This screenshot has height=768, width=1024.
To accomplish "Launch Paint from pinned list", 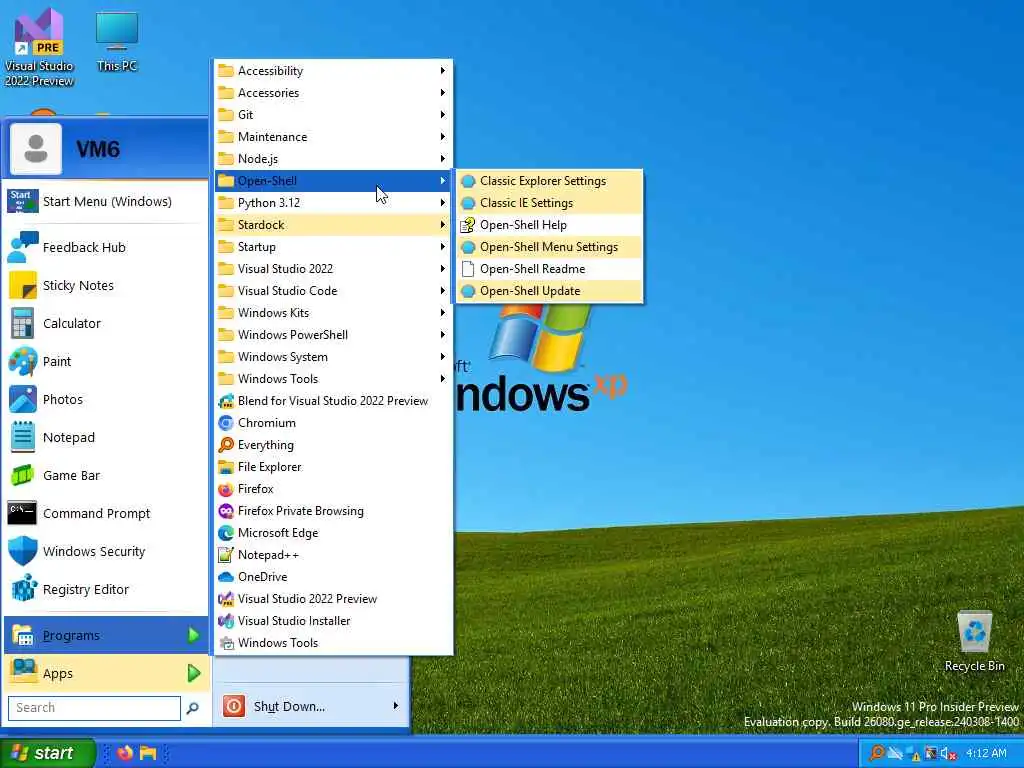I will tap(106, 361).
